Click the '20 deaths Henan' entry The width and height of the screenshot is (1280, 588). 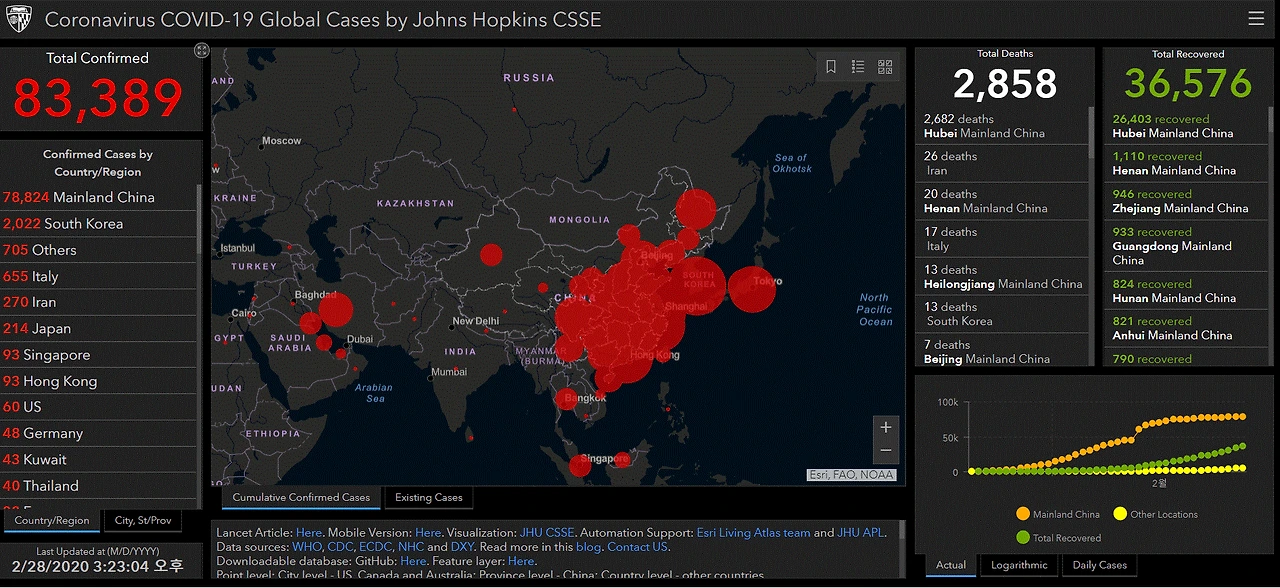(1002, 201)
